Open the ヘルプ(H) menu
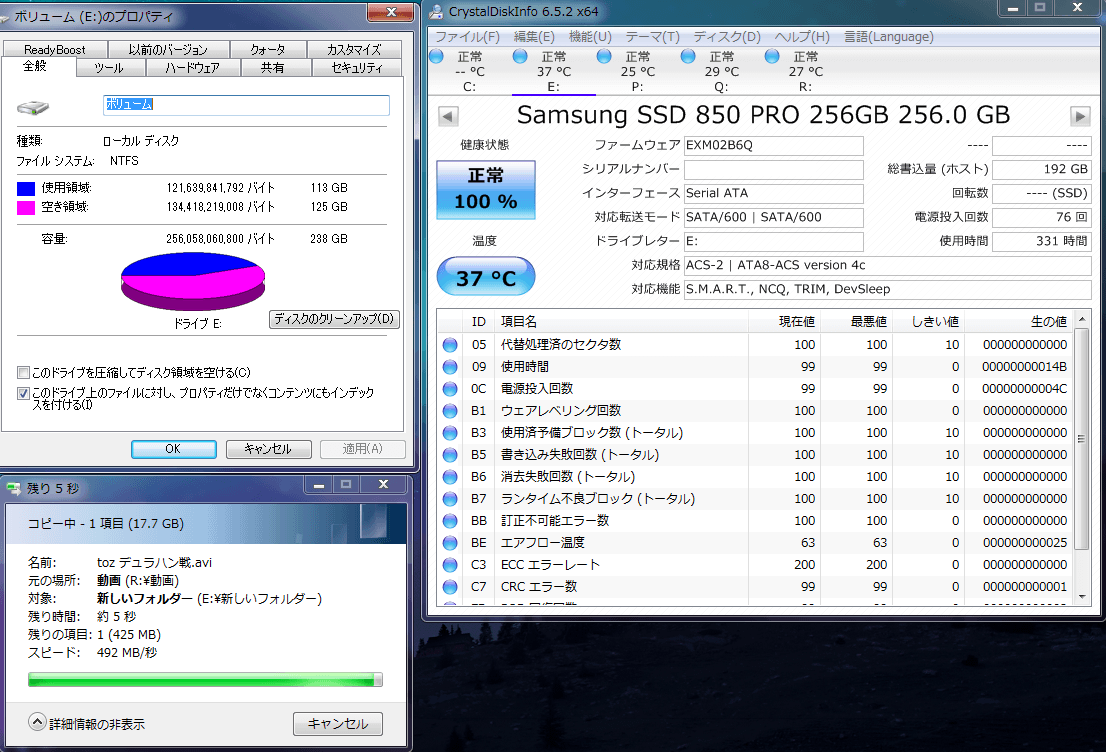Screen dimensions: 1106x752 802,37
